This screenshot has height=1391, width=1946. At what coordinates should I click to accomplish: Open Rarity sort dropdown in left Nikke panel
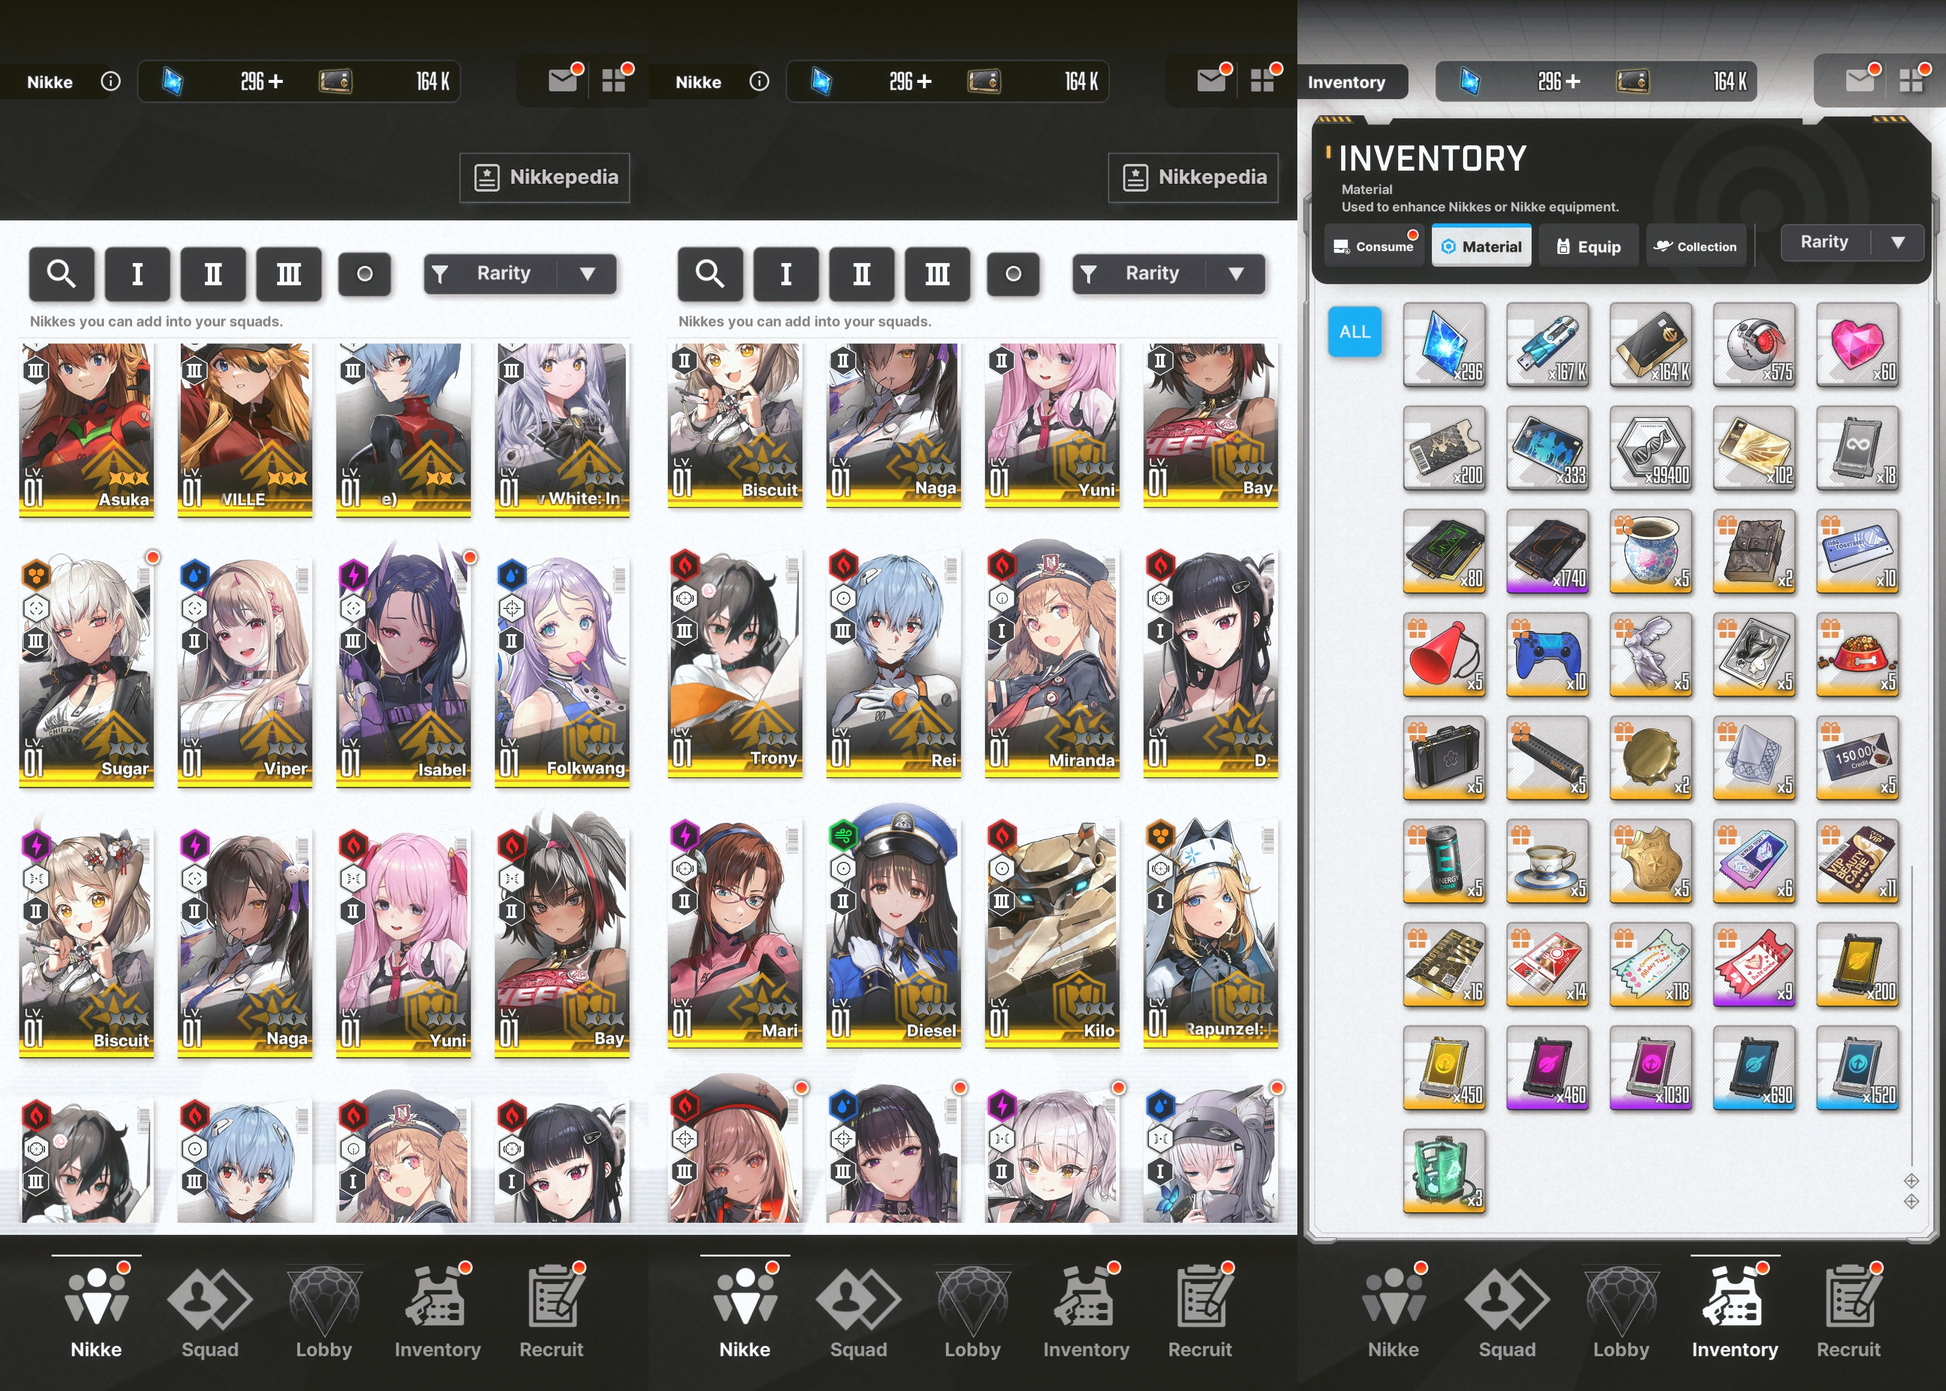pos(520,274)
